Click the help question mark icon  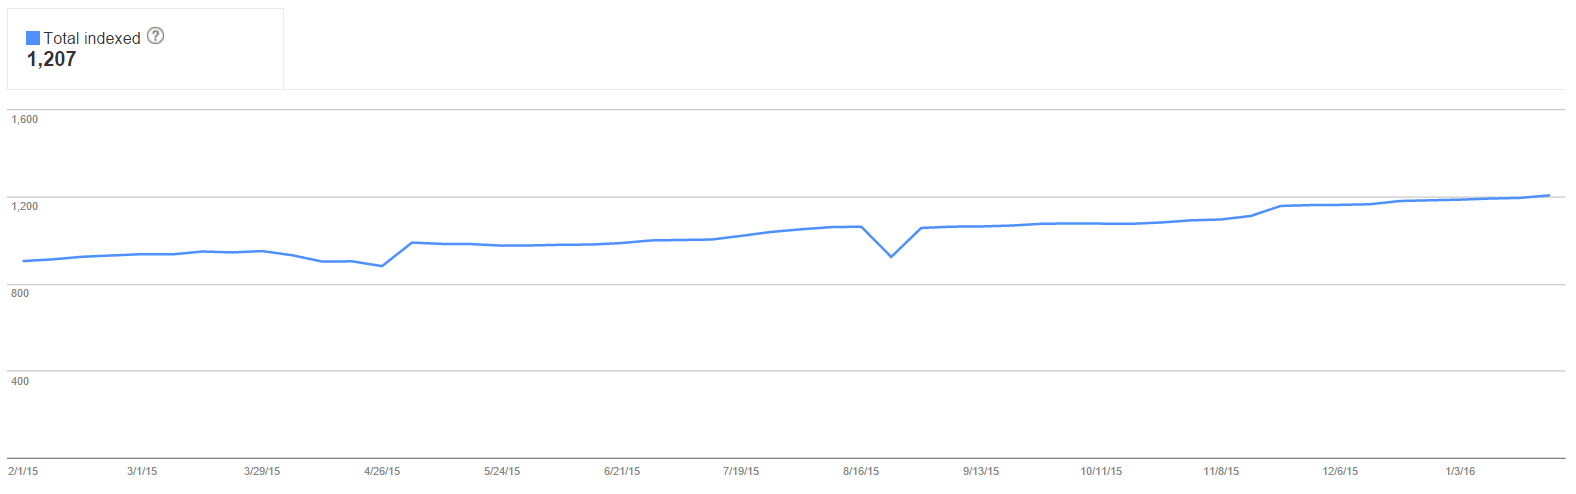[x=155, y=36]
